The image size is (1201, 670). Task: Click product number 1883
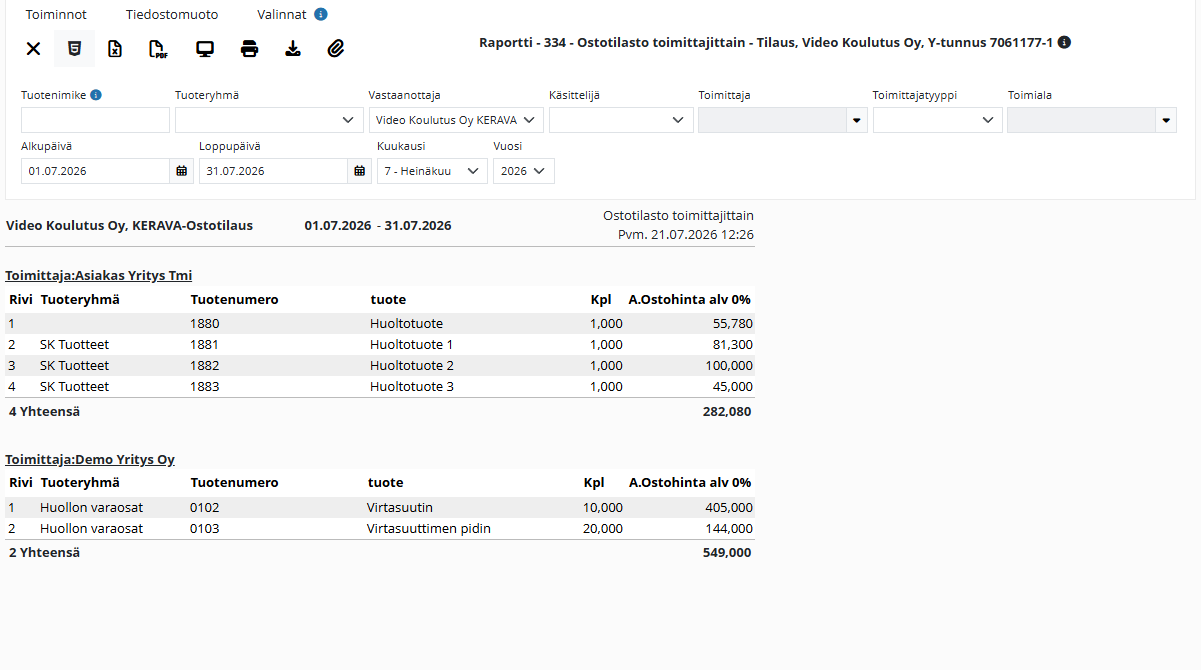[x=204, y=387]
